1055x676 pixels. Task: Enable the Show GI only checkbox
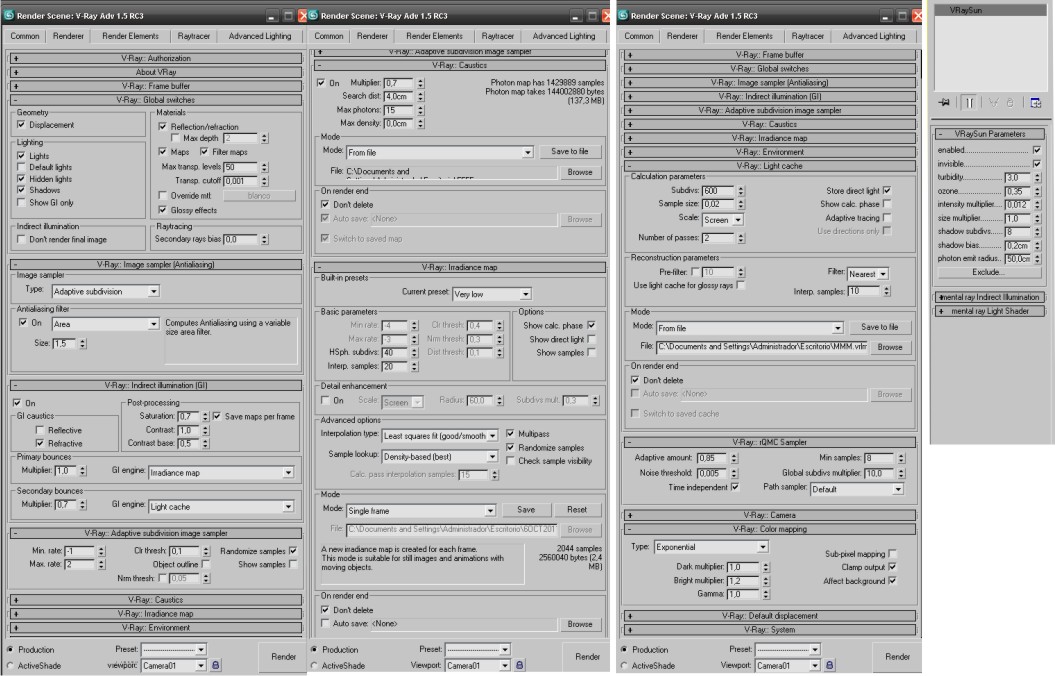22,202
